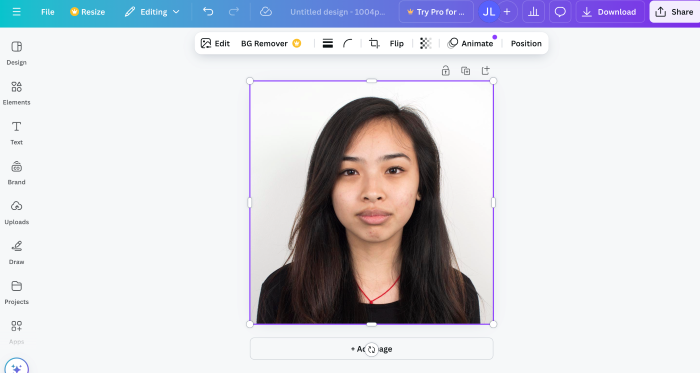The width and height of the screenshot is (700, 373).
Task: Click Flip in the toolbar
Action: pos(396,43)
